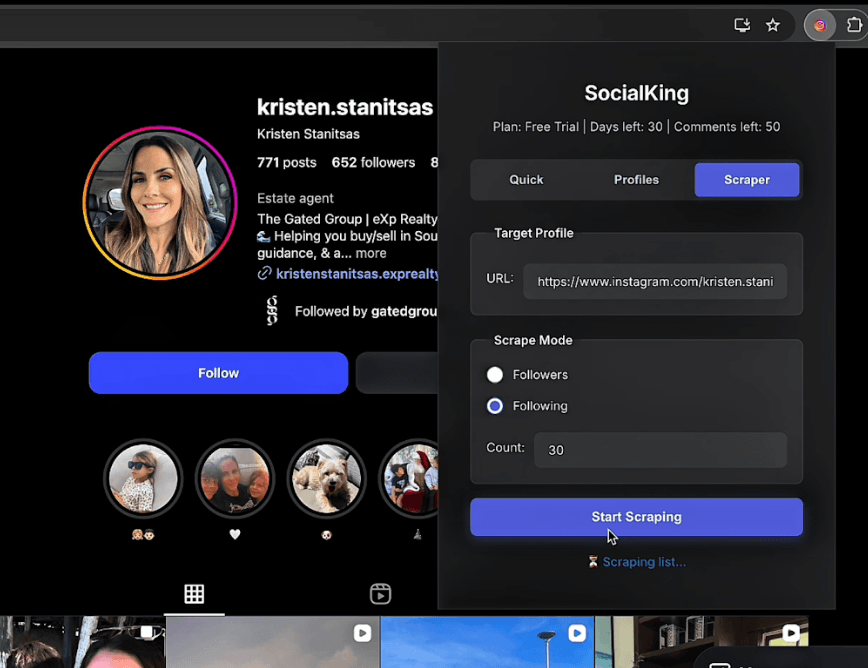Image resolution: width=868 pixels, height=668 pixels.
Task: Click the link icon beside the profile website
Action: click(264, 273)
